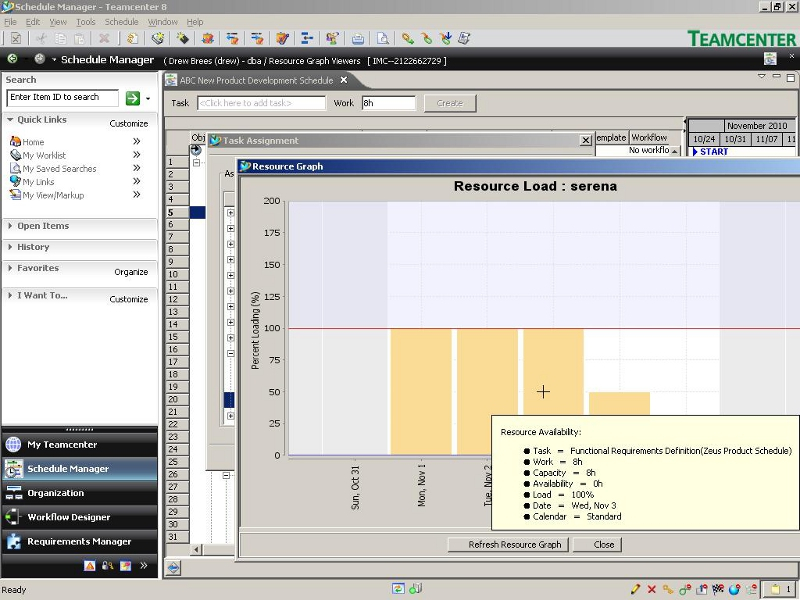Open My Teamcenter application
800x600 pixels.
80,444
